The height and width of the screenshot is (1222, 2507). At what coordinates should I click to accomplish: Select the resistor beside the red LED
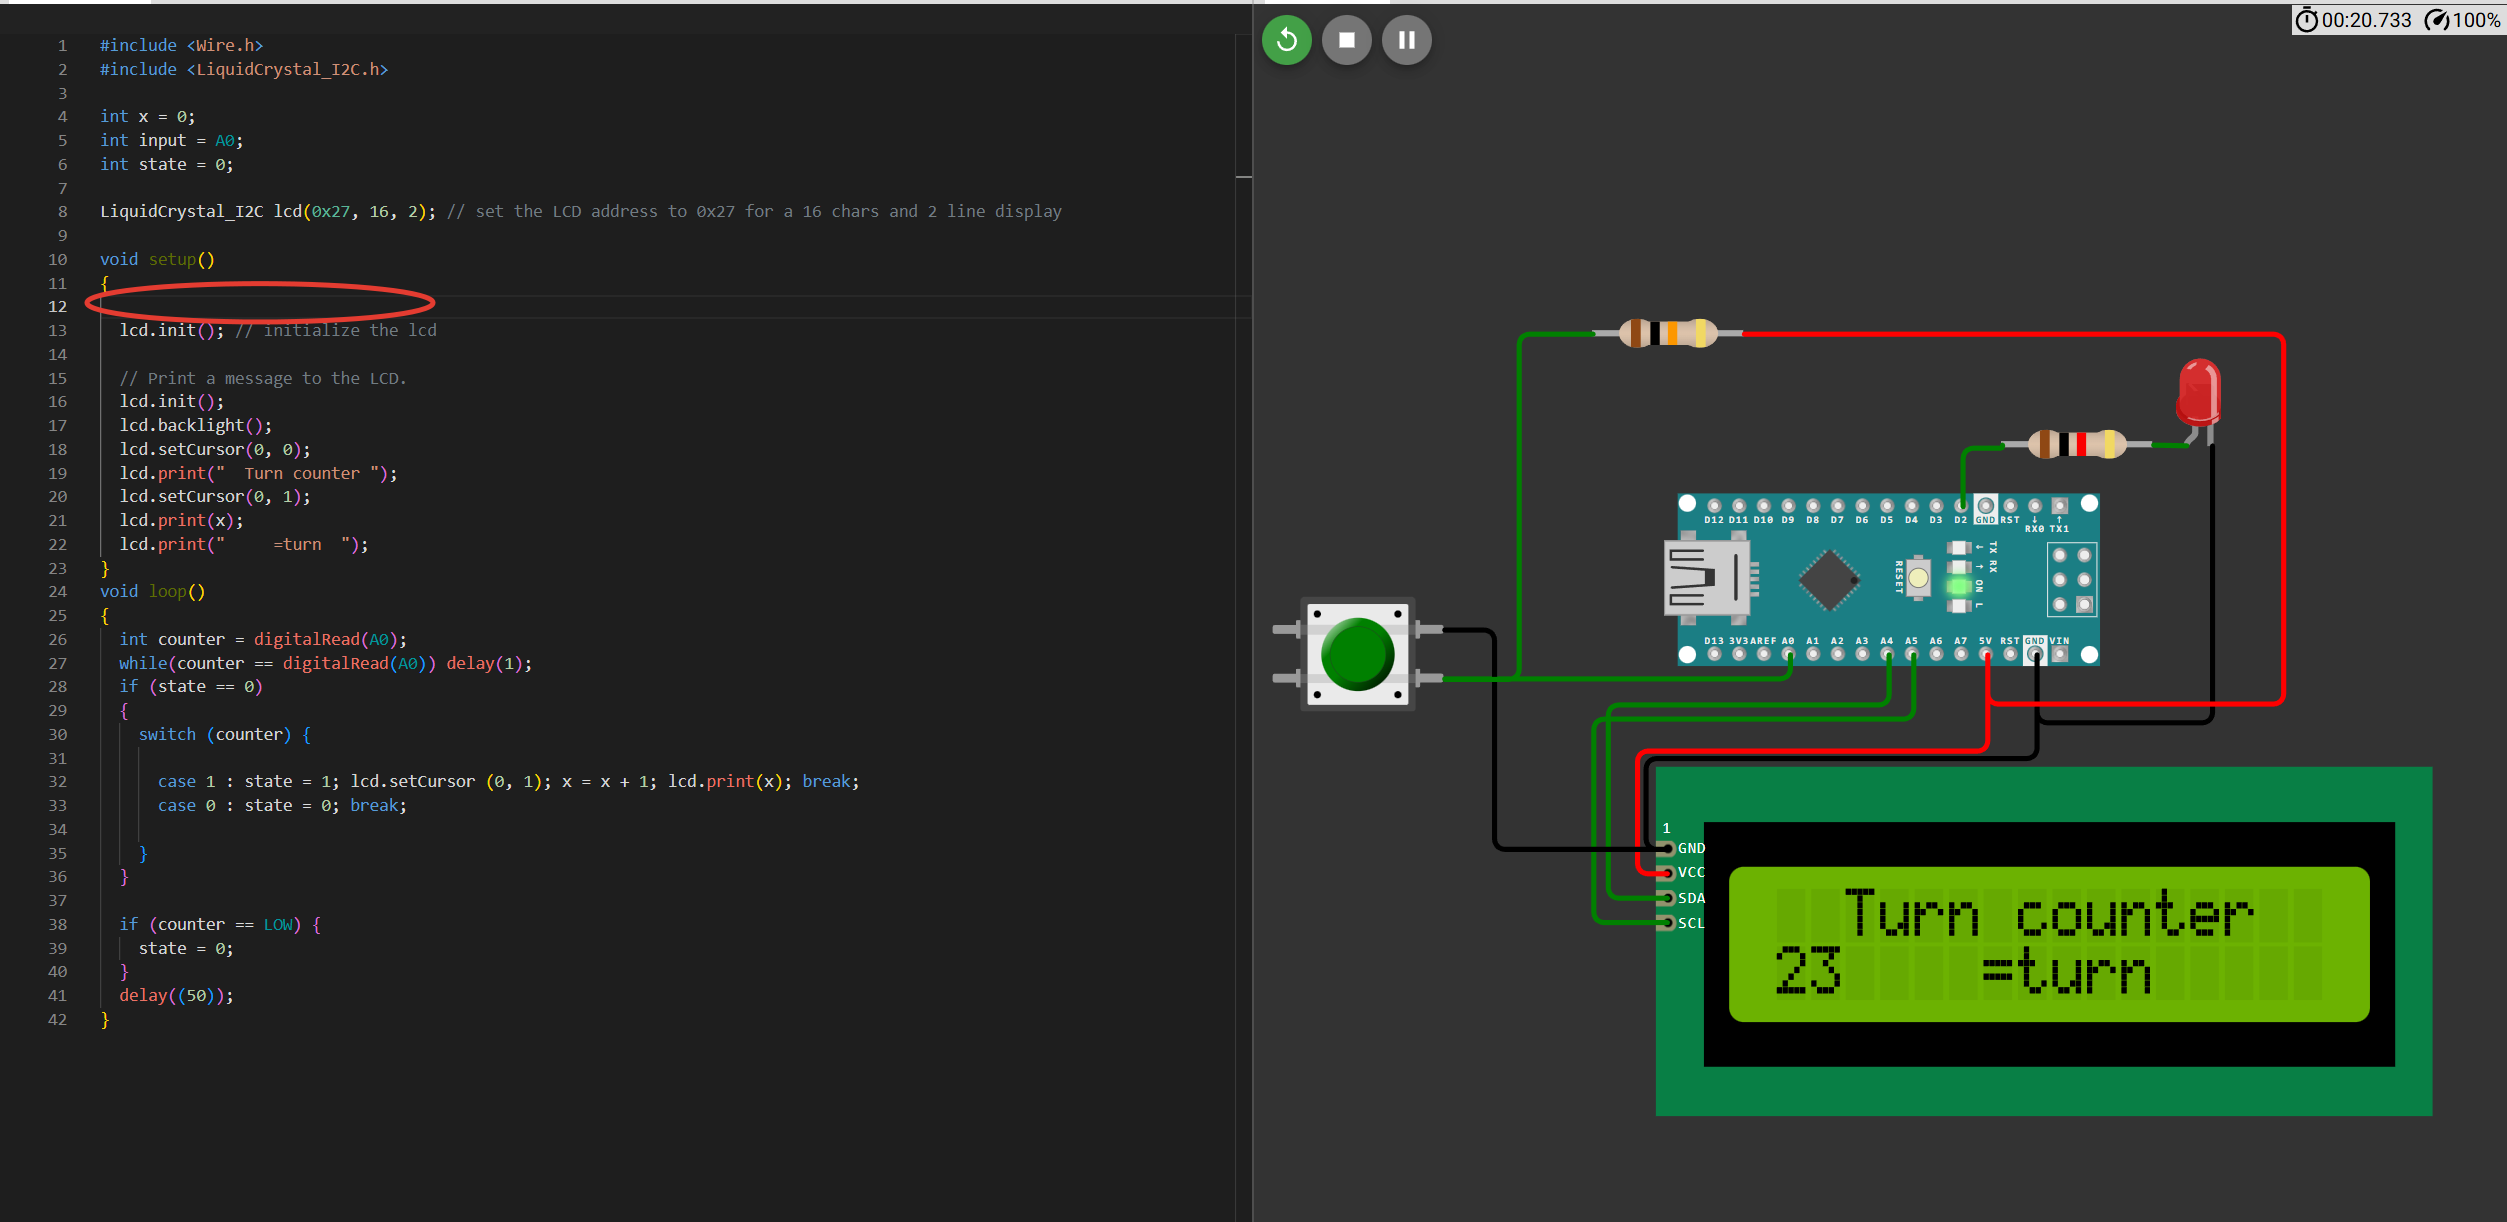pos(2076,444)
